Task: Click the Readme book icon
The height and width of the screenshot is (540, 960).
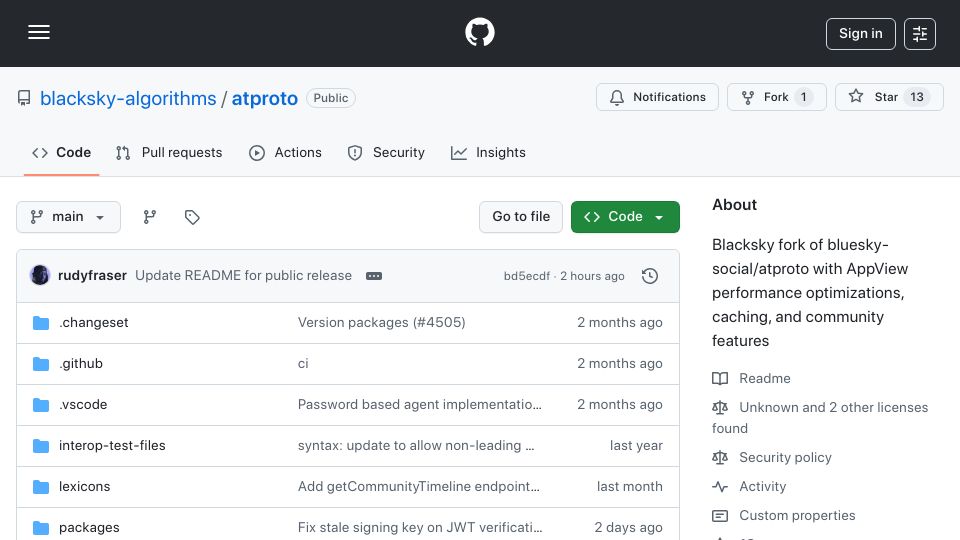Action: coord(720,378)
